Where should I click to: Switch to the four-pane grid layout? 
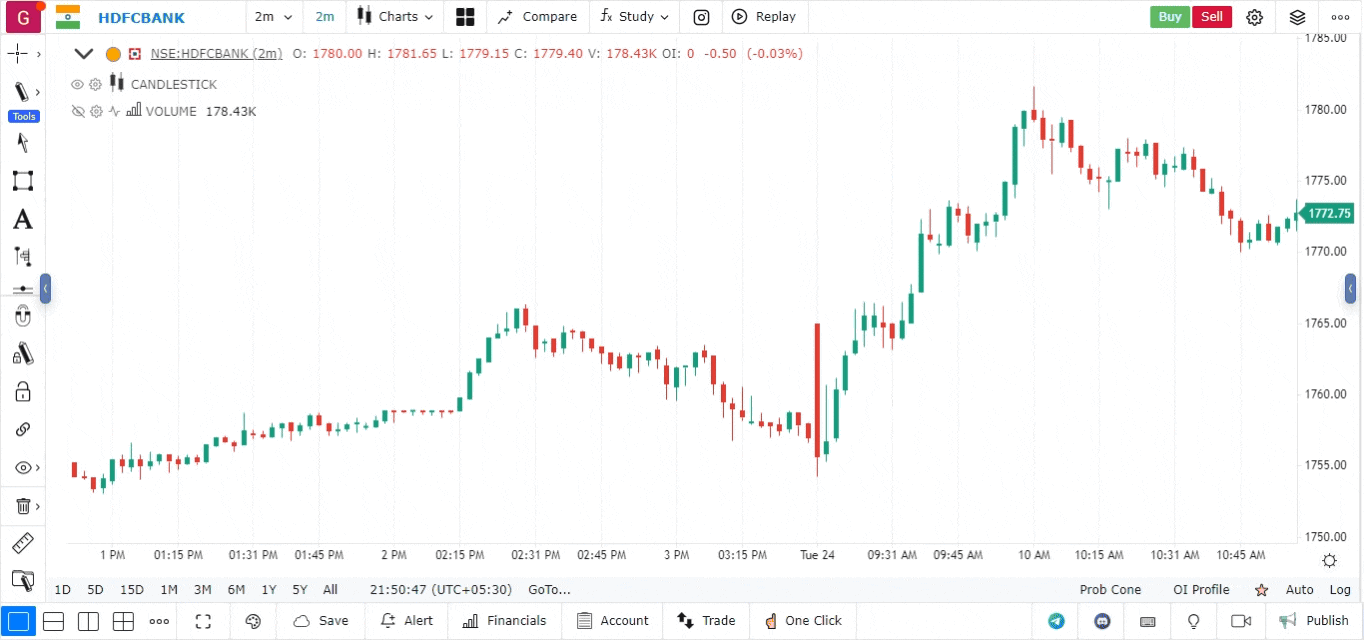tap(123, 621)
